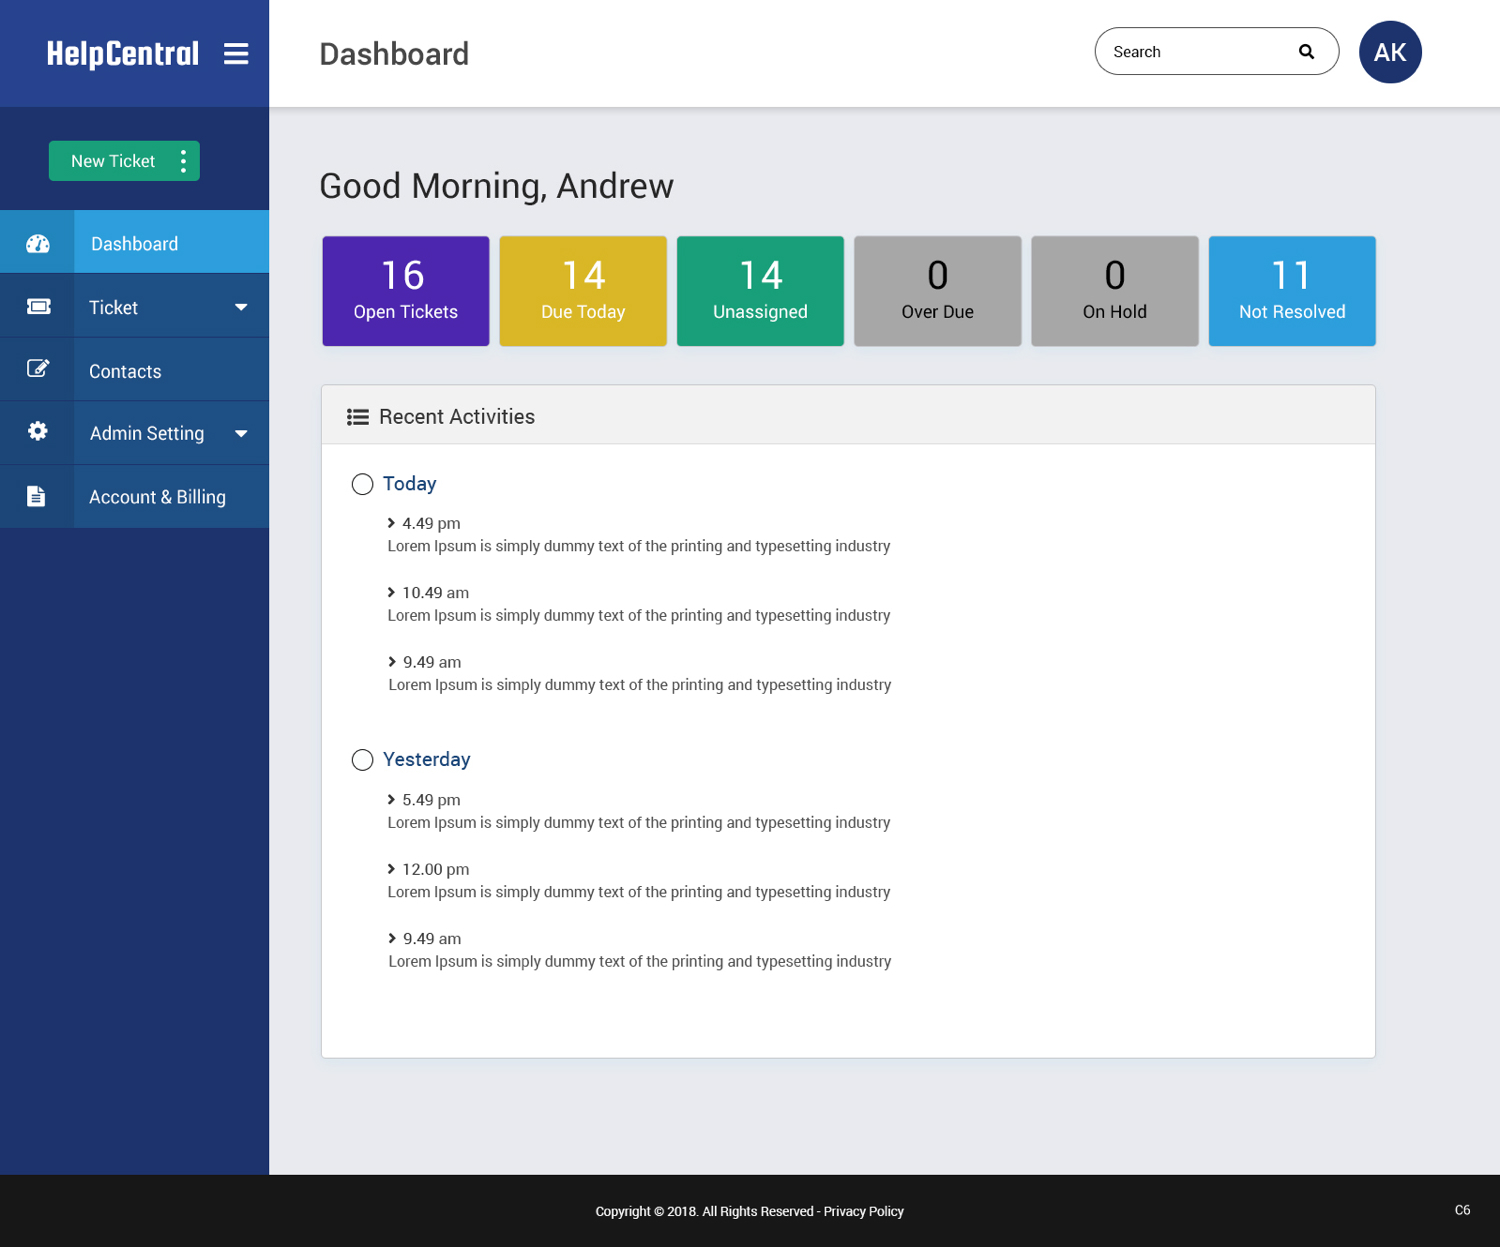Expand the Admin Setting dropdown arrow

click(x=241, y=433)
